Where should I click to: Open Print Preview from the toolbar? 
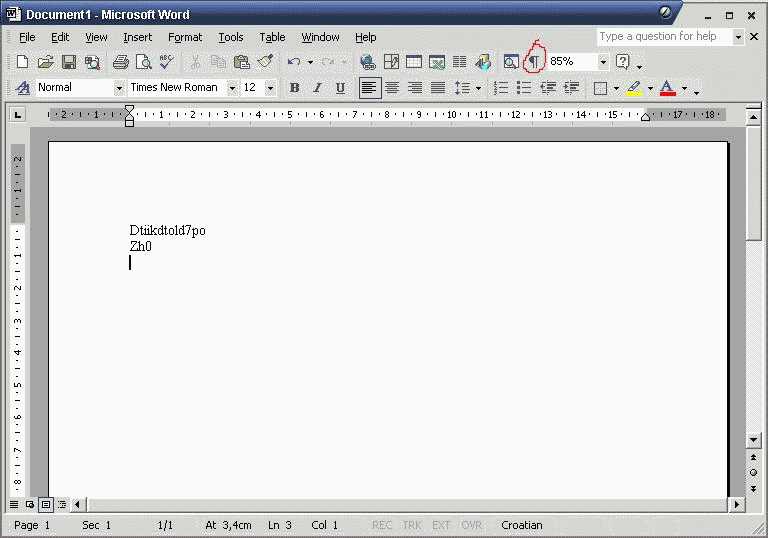coord(143,62)
